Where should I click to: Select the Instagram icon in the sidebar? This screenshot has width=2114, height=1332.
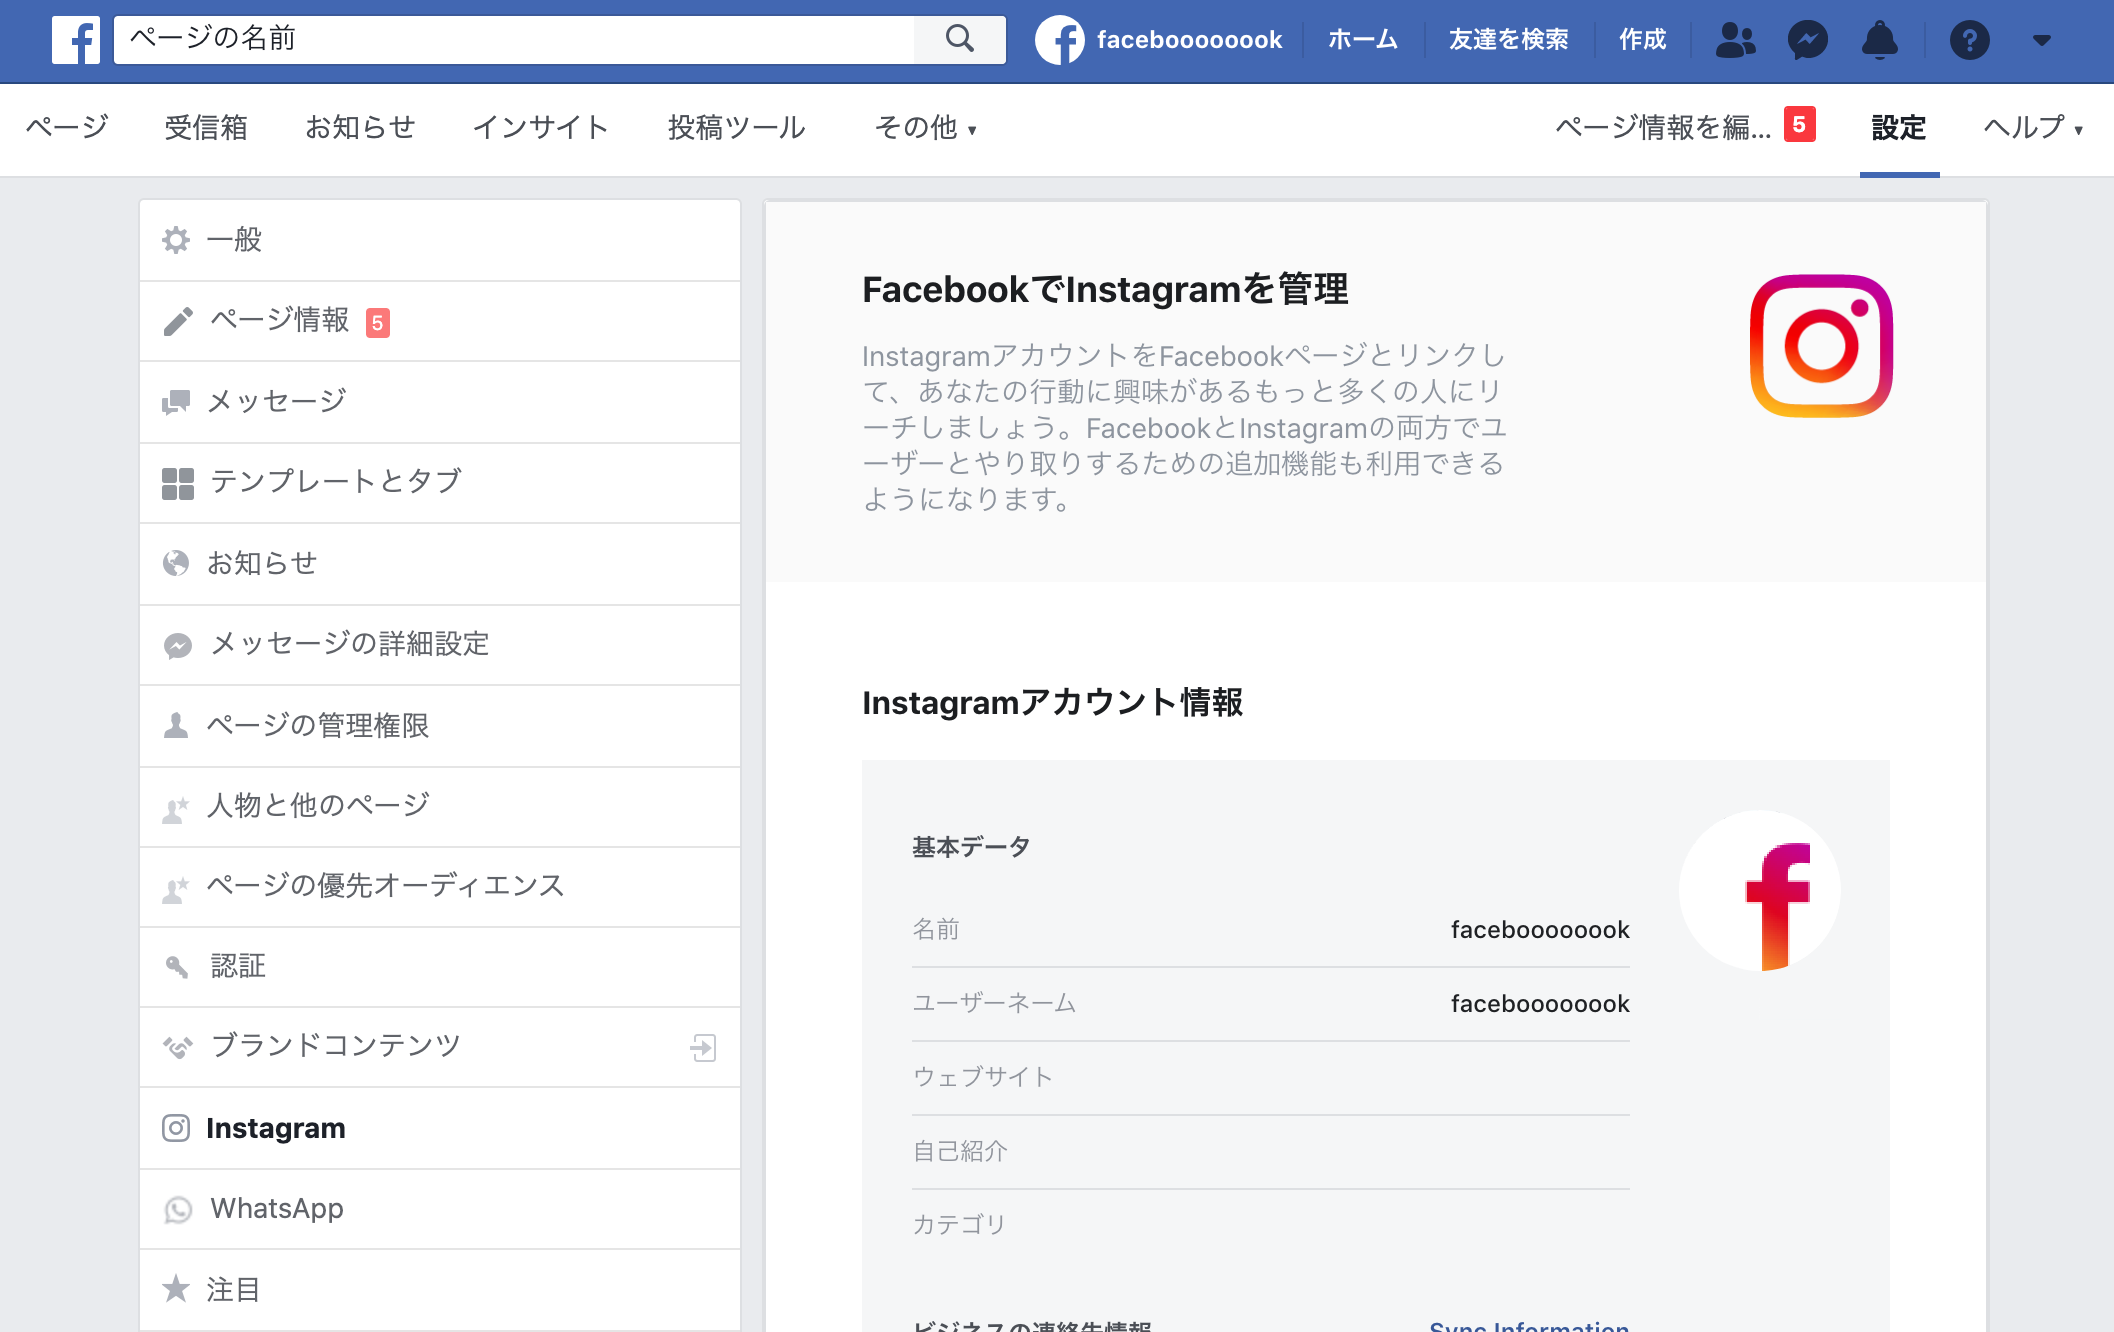tap(175, 1128)
